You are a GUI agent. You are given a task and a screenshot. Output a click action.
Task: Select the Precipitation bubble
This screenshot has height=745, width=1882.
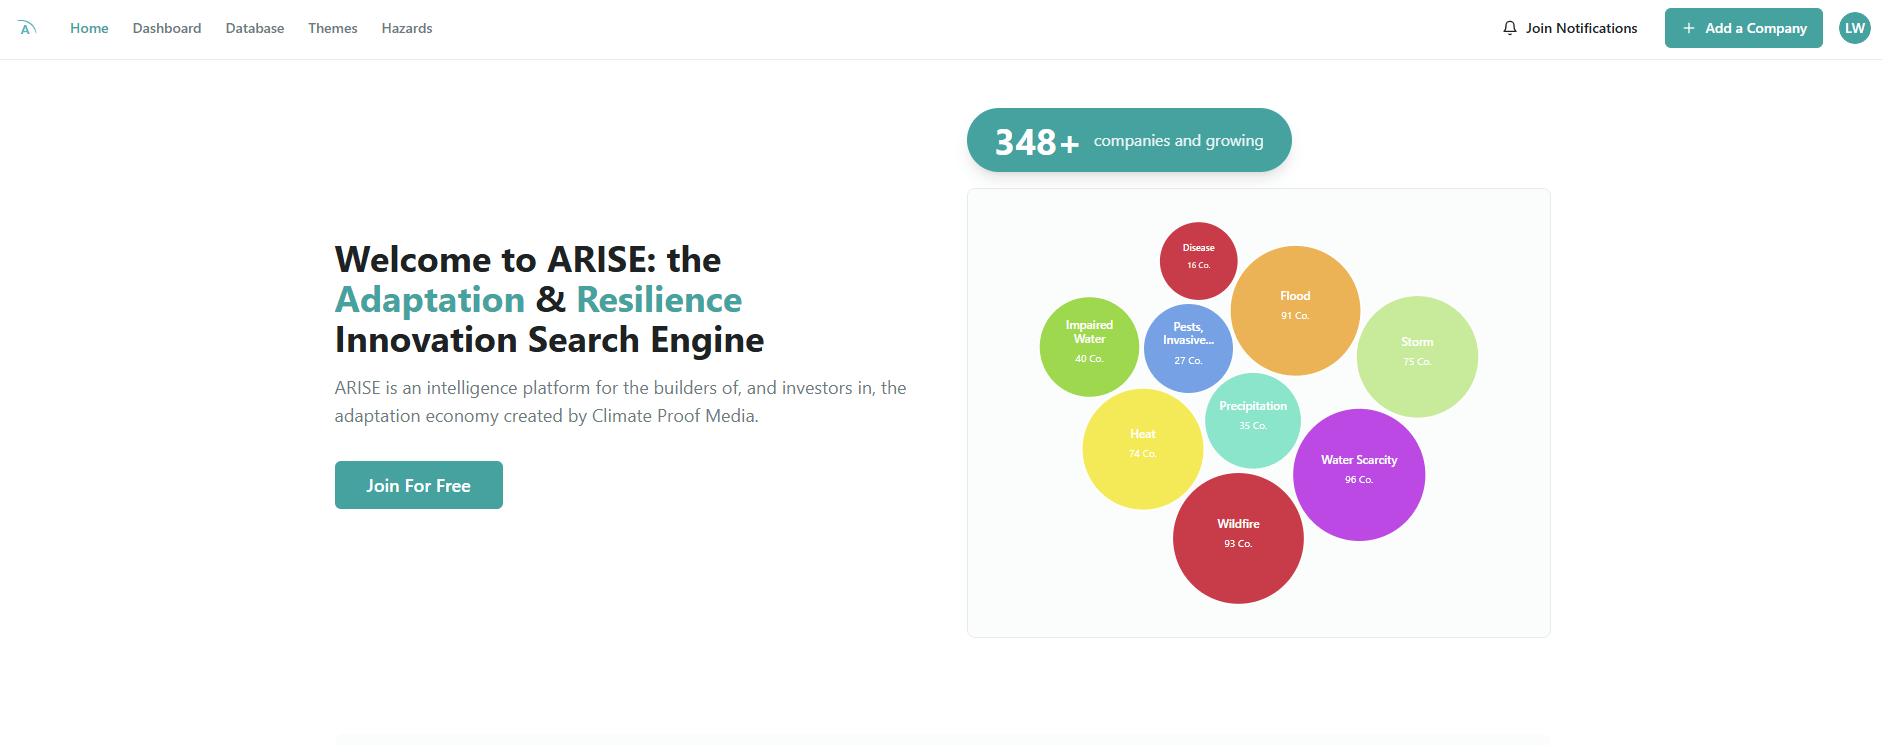point(1253,421)
